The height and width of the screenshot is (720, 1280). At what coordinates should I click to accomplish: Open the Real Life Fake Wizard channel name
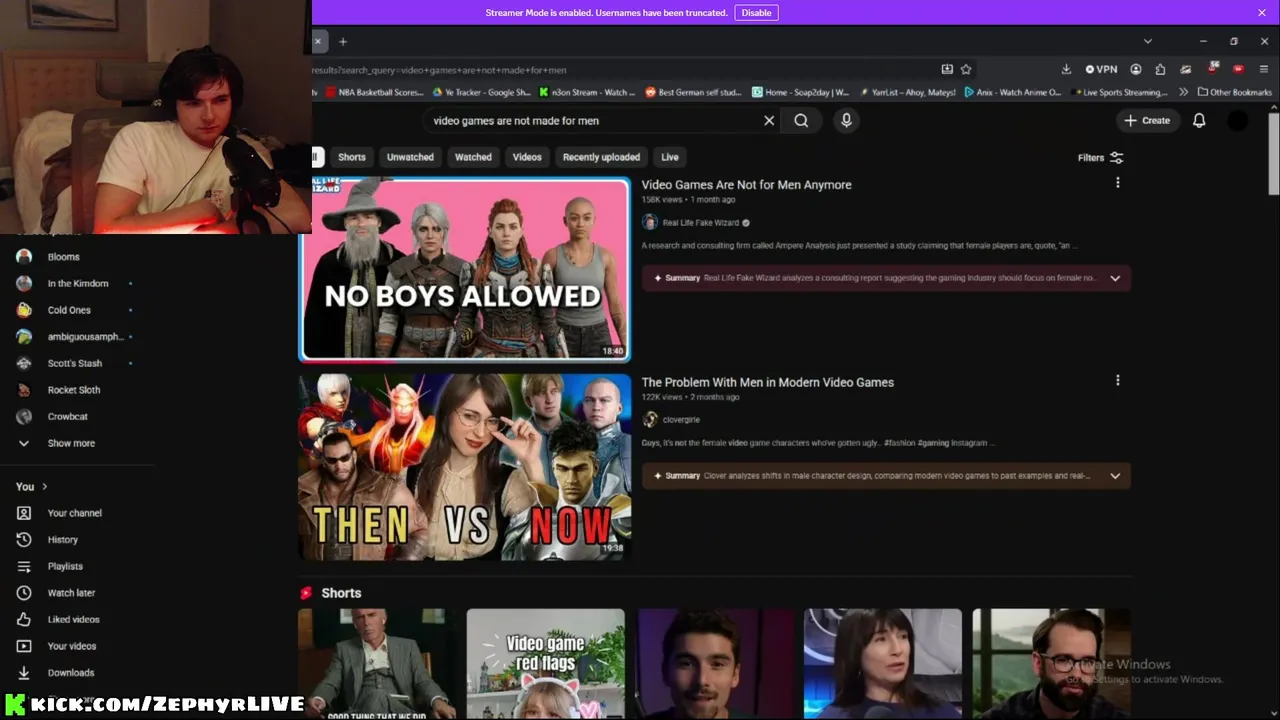[700, 223]
